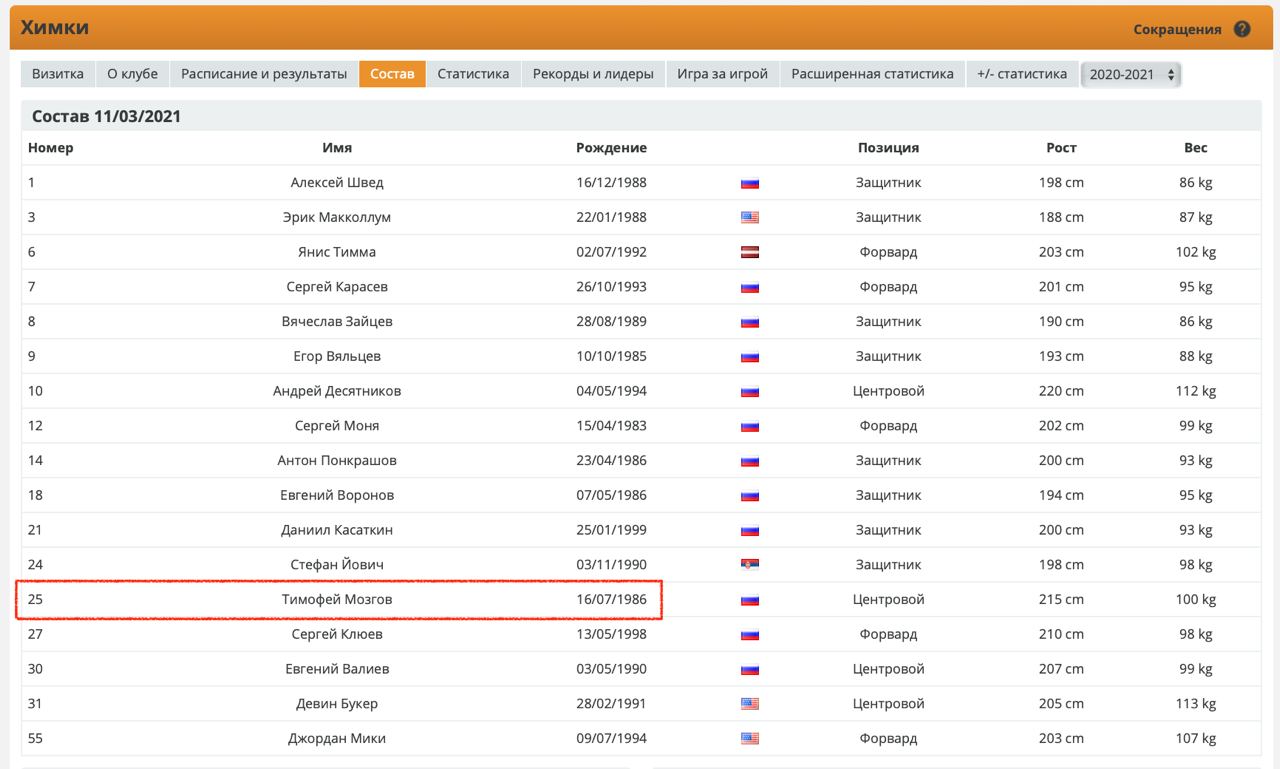1280x769 pixels.
Task: Click the Russian flag in Даниил Касаткин row
Action: (750, 530)
